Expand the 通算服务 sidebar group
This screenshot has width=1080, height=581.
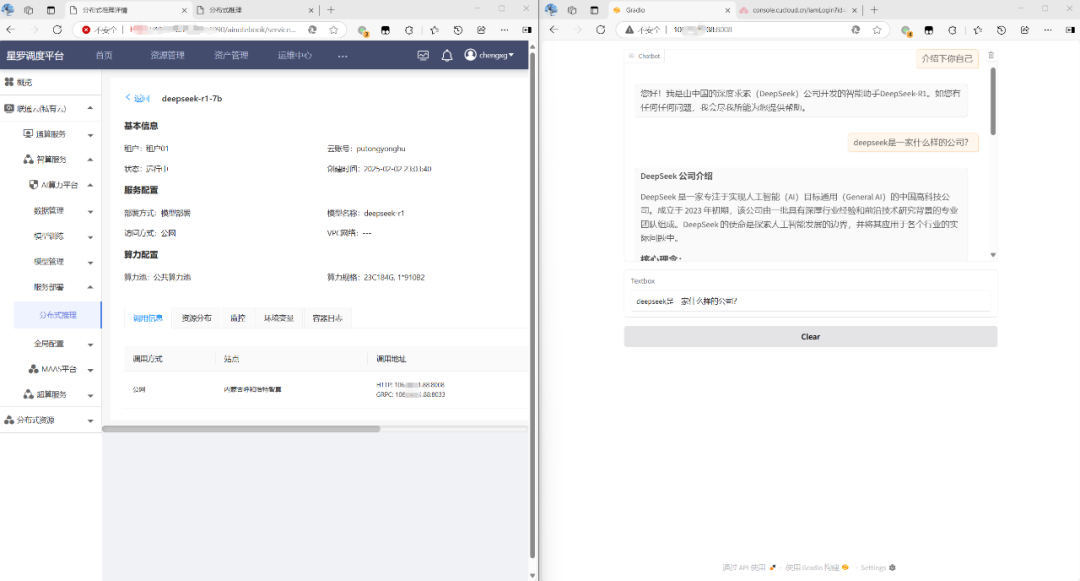[51, 134]
